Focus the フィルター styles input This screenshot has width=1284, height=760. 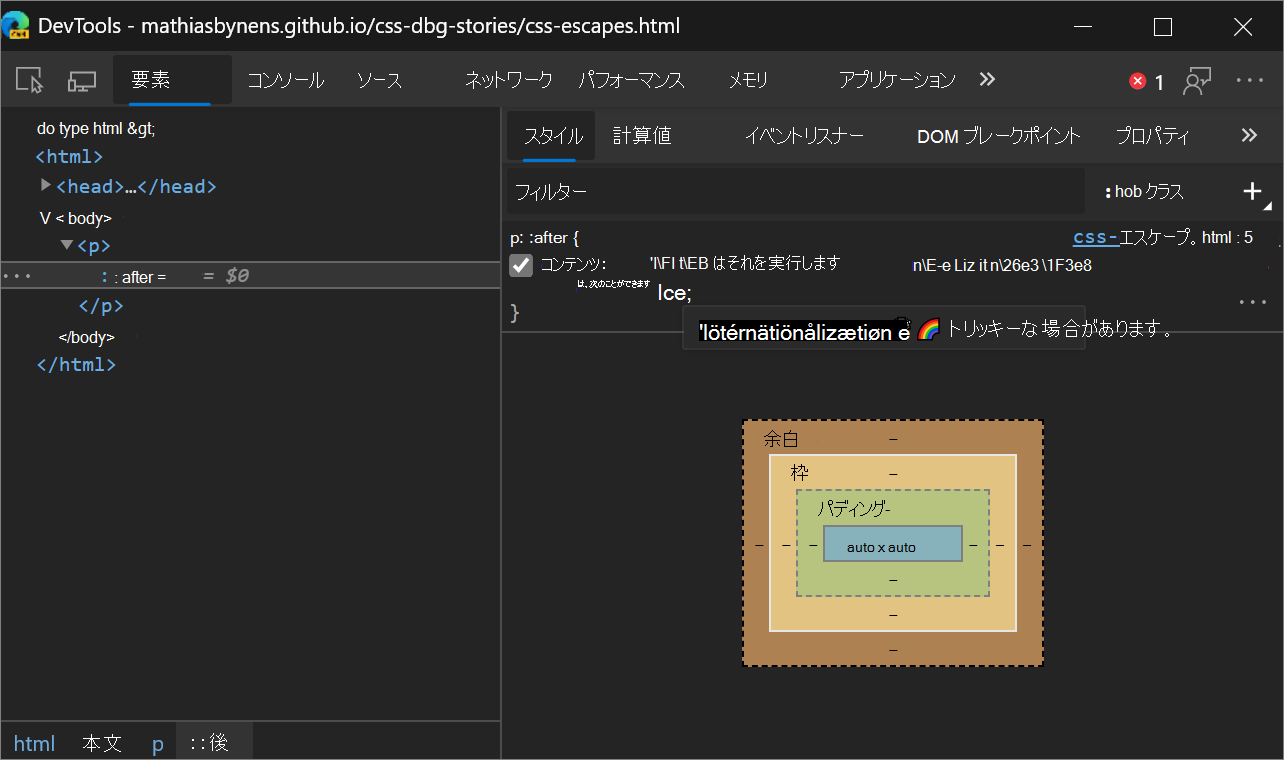coord(796,191)
